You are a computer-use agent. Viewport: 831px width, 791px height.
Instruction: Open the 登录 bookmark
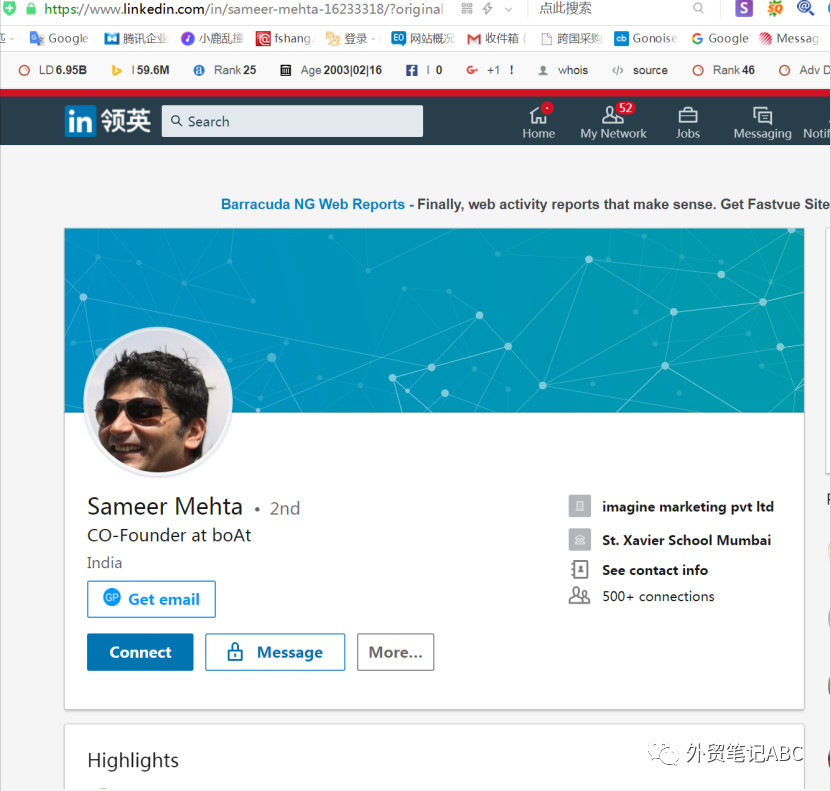[x=349, y=38]
